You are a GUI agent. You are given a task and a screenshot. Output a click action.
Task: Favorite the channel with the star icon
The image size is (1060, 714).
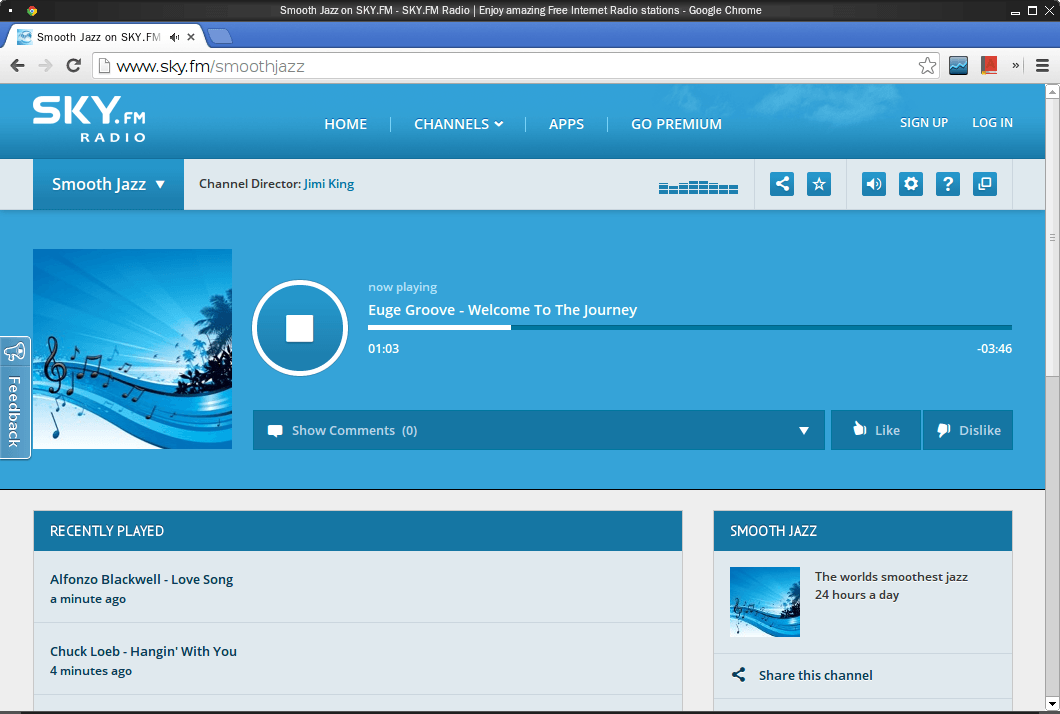point(818,184)
